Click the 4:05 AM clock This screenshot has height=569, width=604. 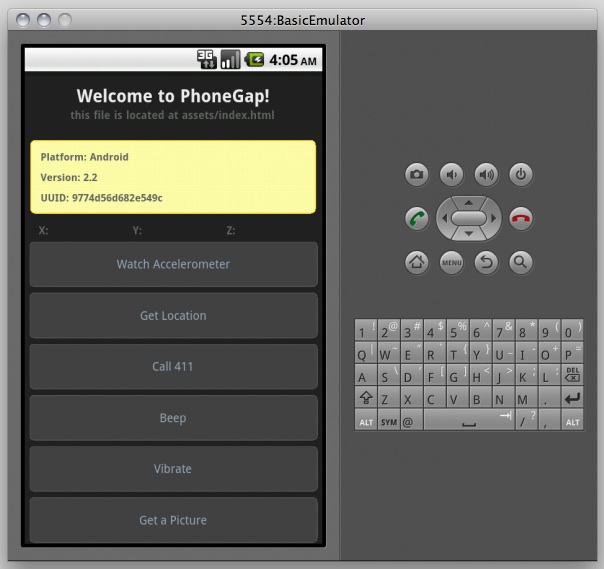(x=293, y=60)
